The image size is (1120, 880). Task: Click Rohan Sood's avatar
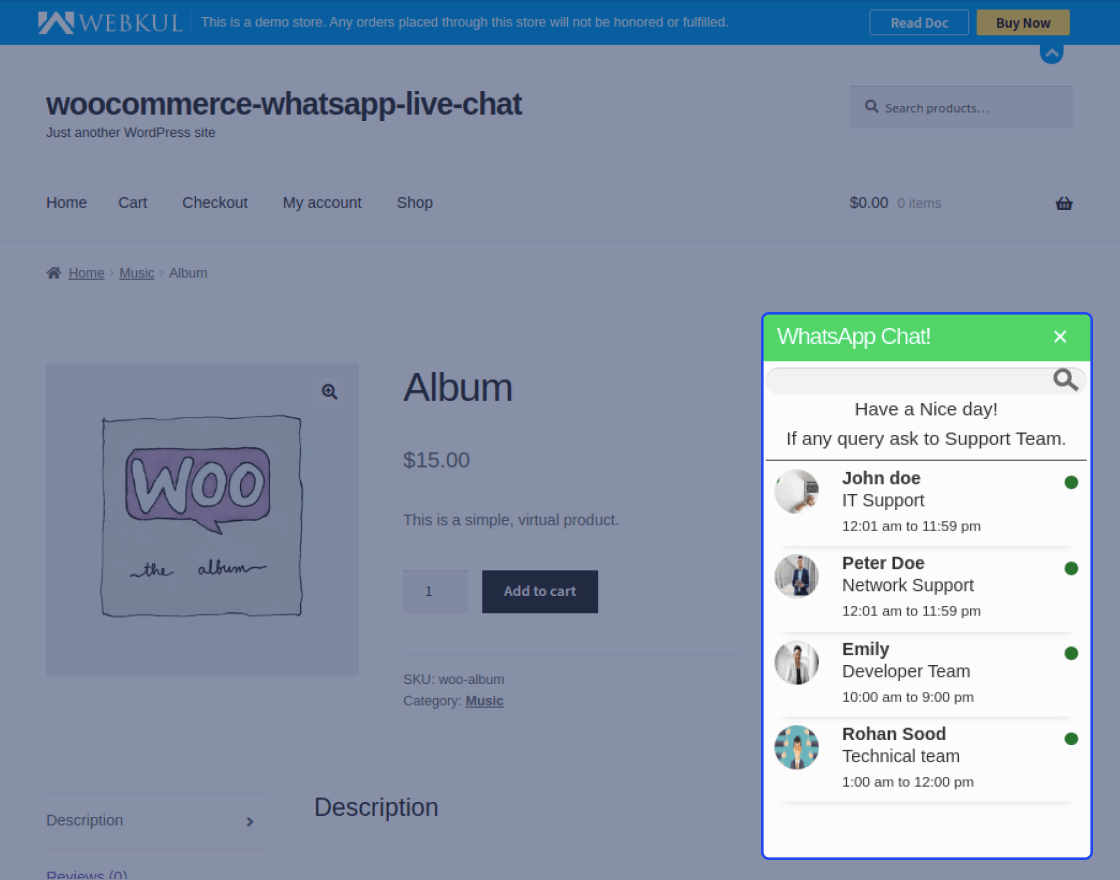[796, 747]
